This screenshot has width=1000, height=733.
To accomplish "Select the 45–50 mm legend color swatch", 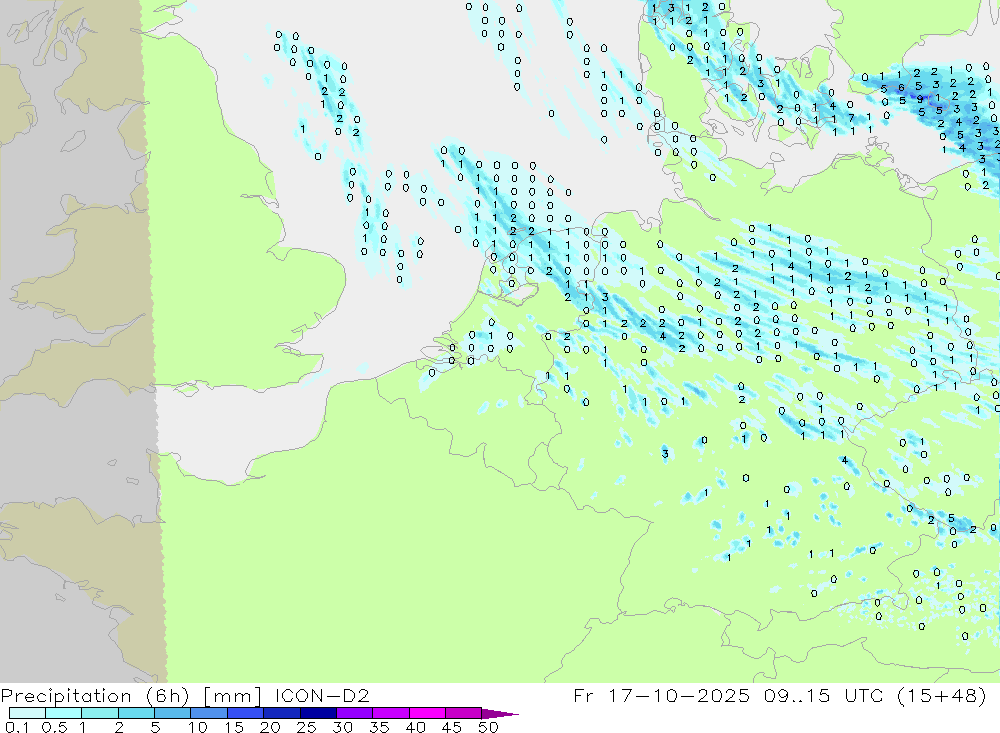I will pos(464,713).
